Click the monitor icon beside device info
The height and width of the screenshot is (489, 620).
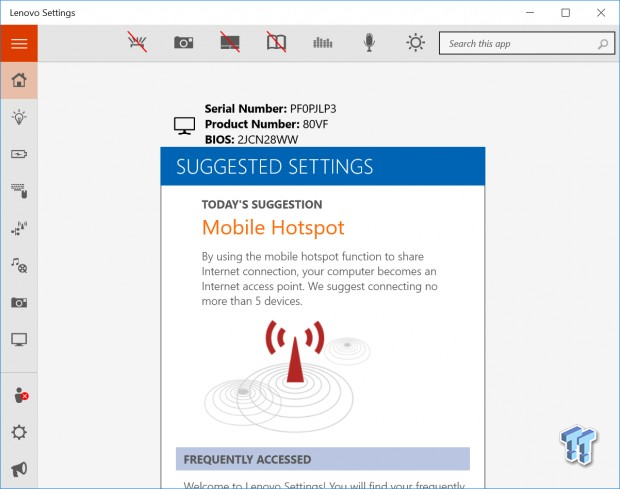coord(184,126)
